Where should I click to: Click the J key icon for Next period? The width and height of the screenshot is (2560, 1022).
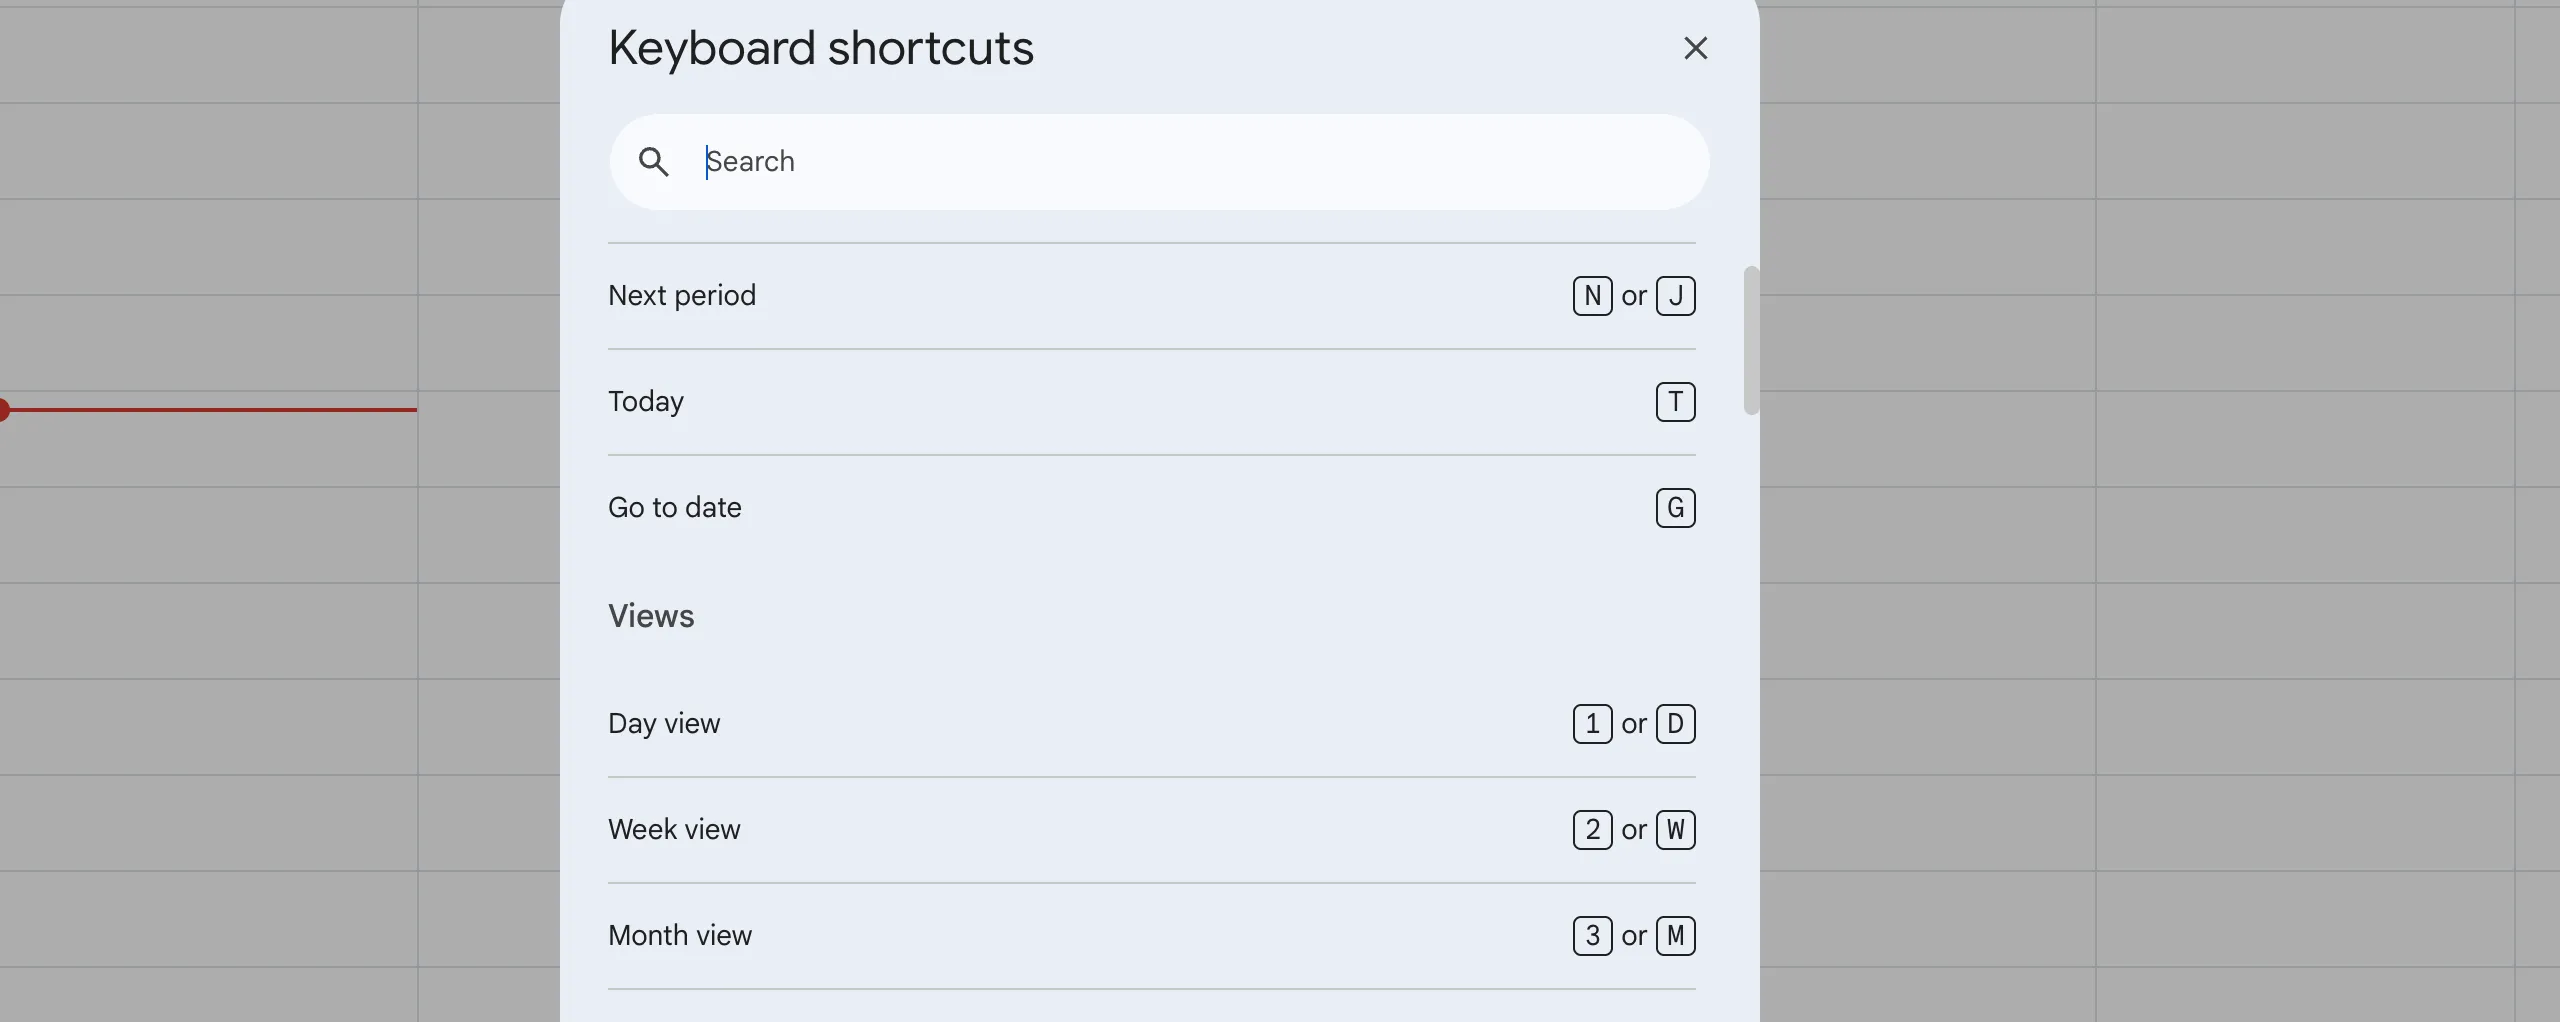pos(1676,296)
